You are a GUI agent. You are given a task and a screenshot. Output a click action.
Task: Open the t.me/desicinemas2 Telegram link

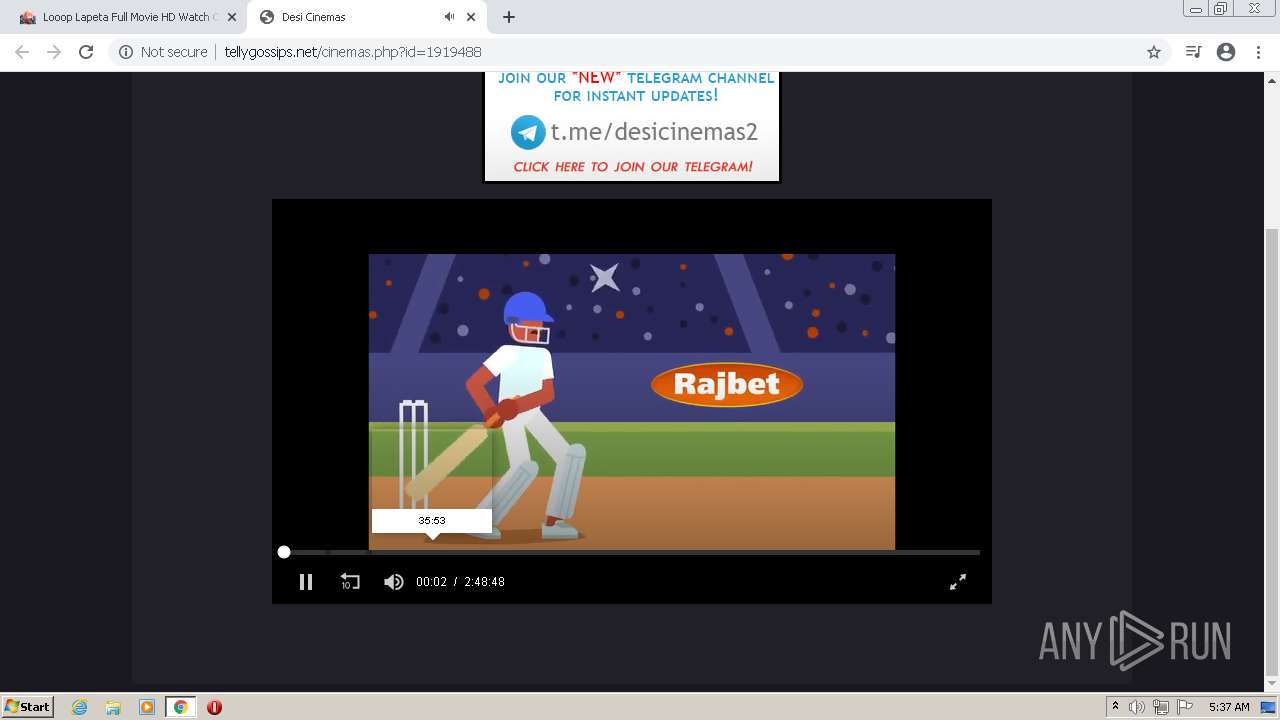[x=654, y=132]
